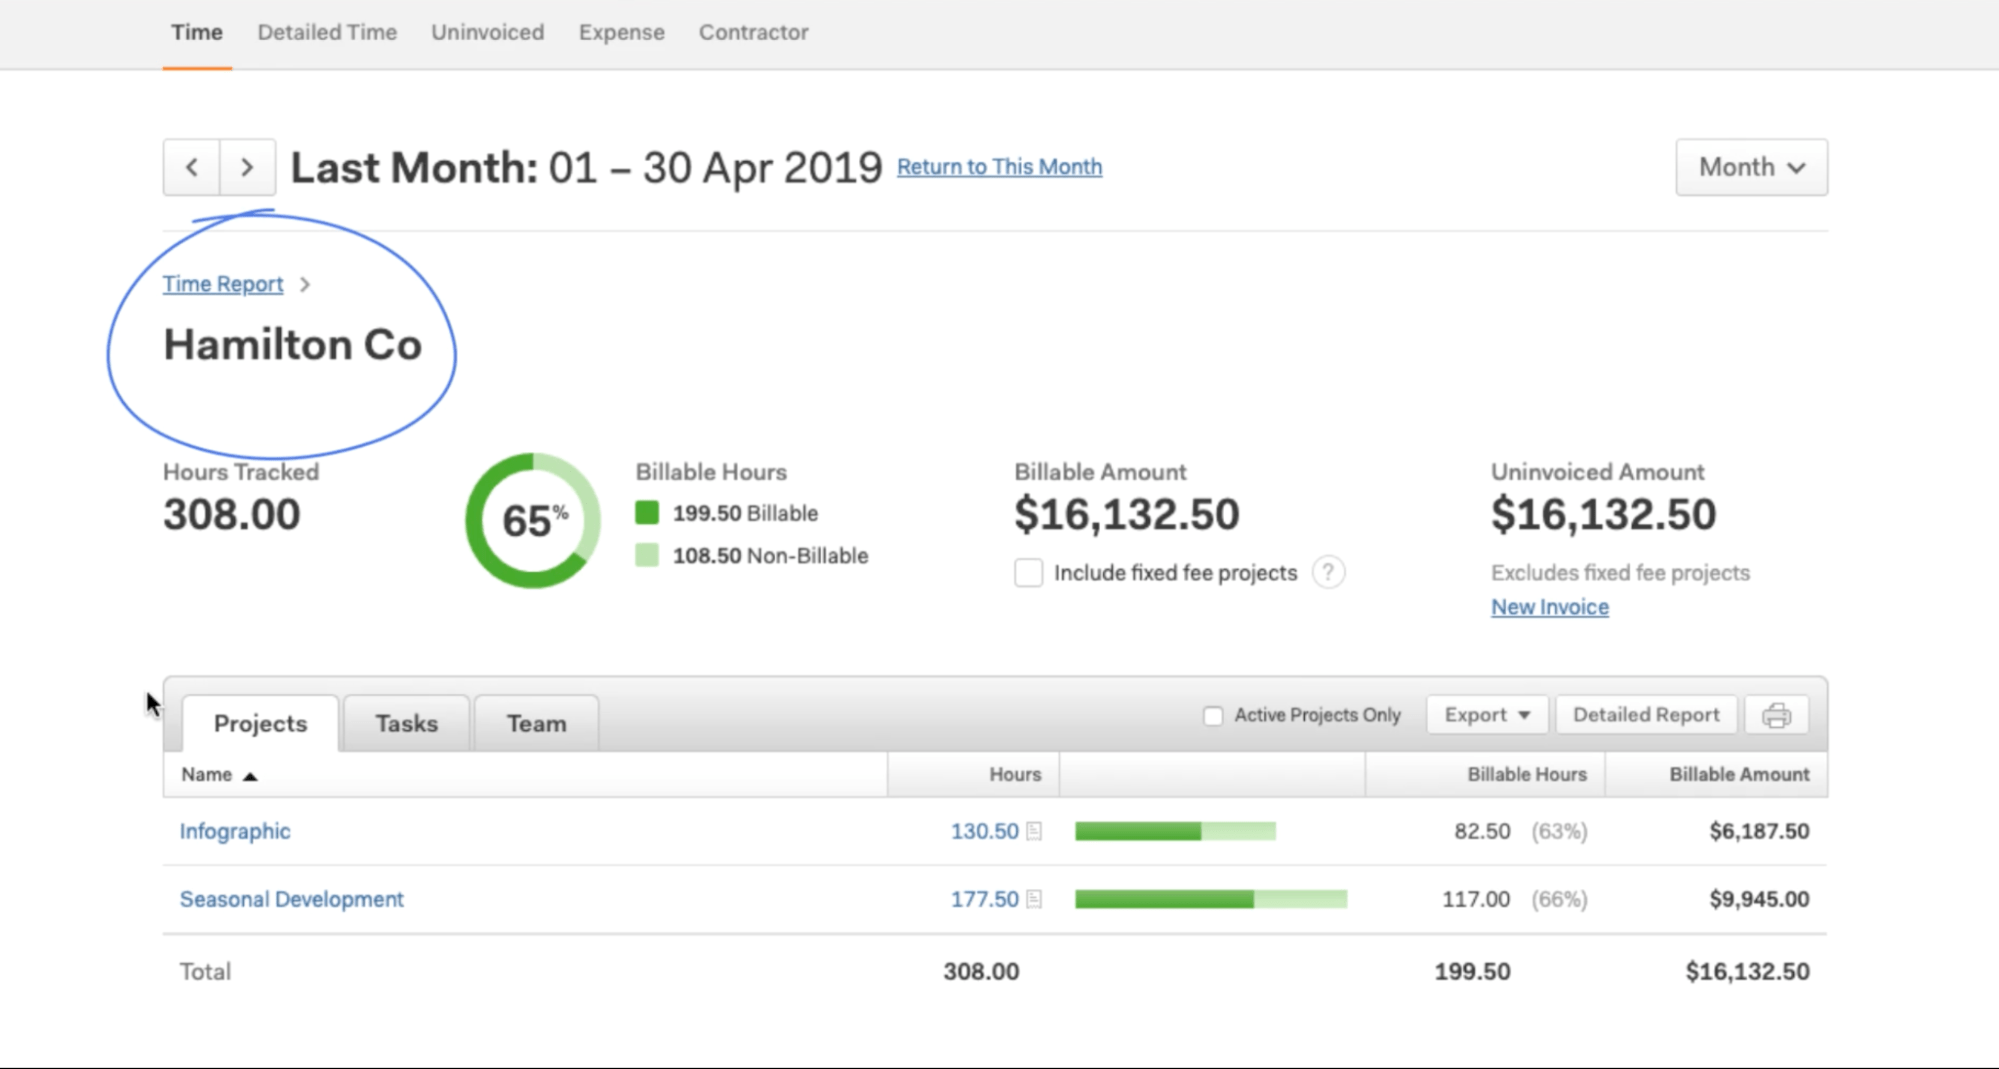
Task: Click the Billable green legend swatch
Action: point(647,513)
